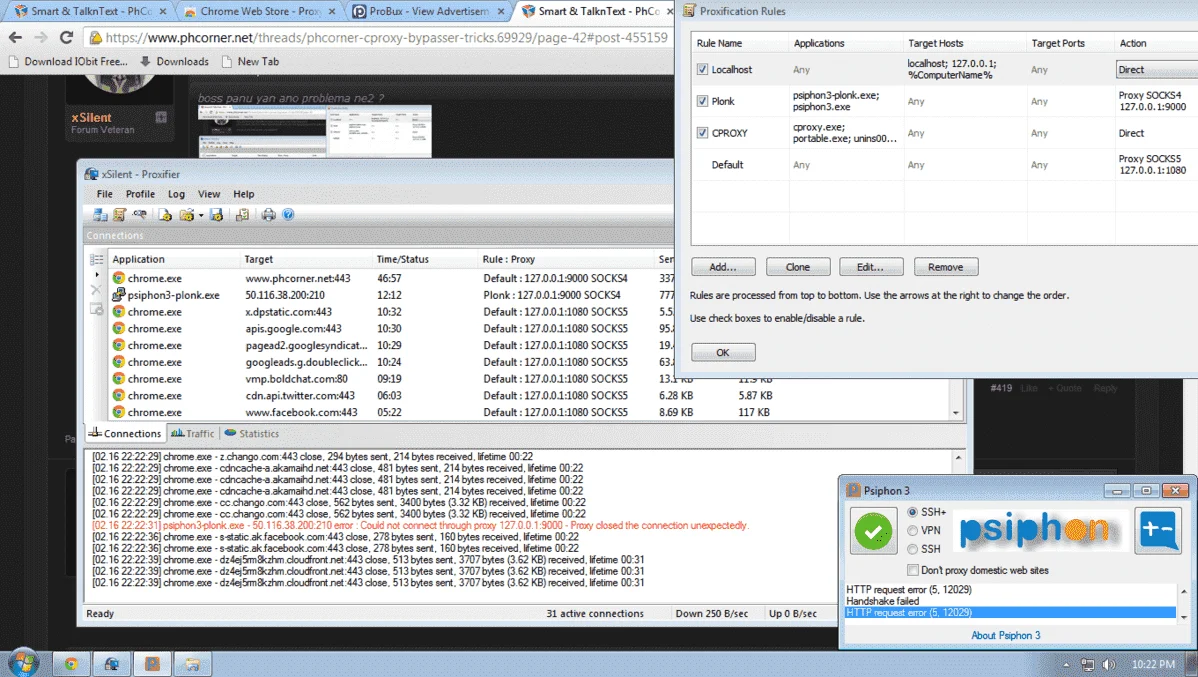Open Name Resolution (.com) toolbar icon

click(x=139, y=215)
